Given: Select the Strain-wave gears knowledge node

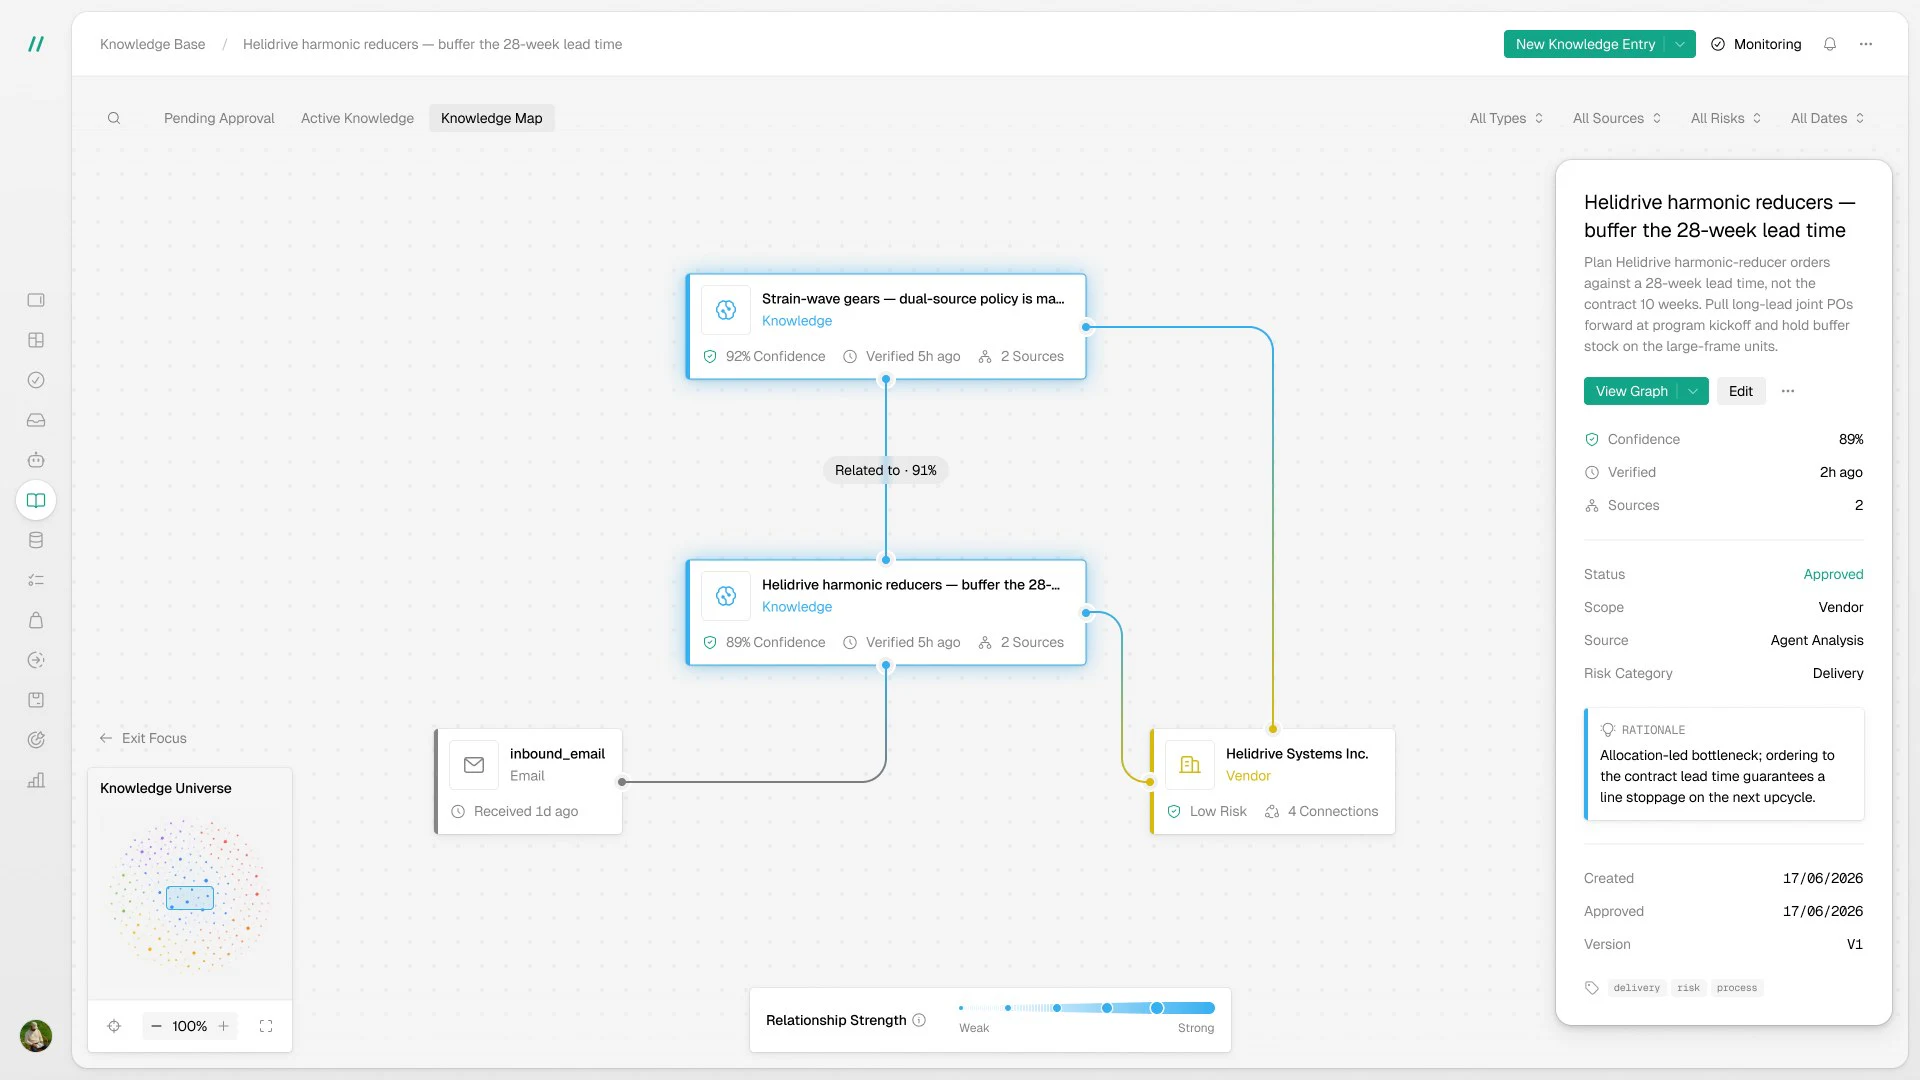Looking at the screenshot, I should pos(886,326).
